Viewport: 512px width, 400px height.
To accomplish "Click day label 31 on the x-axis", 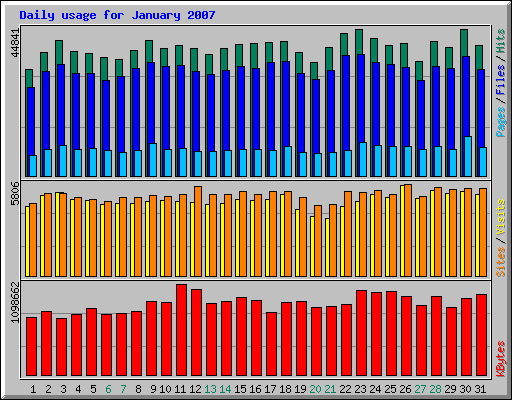I will click(480, 389).
